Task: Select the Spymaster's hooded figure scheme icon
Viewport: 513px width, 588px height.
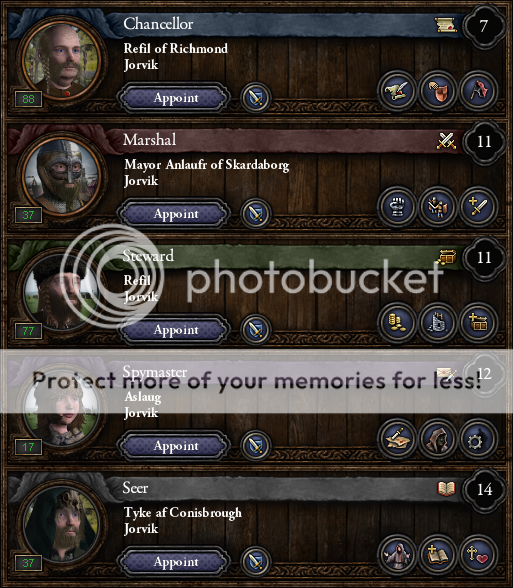Action: (437, 439)
